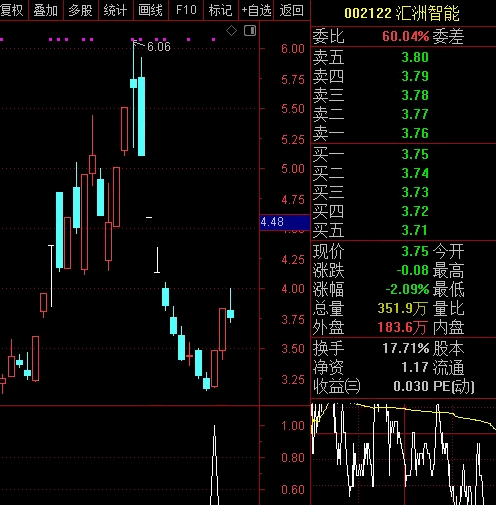Select 卖二 price 3.77

[415, 114]
